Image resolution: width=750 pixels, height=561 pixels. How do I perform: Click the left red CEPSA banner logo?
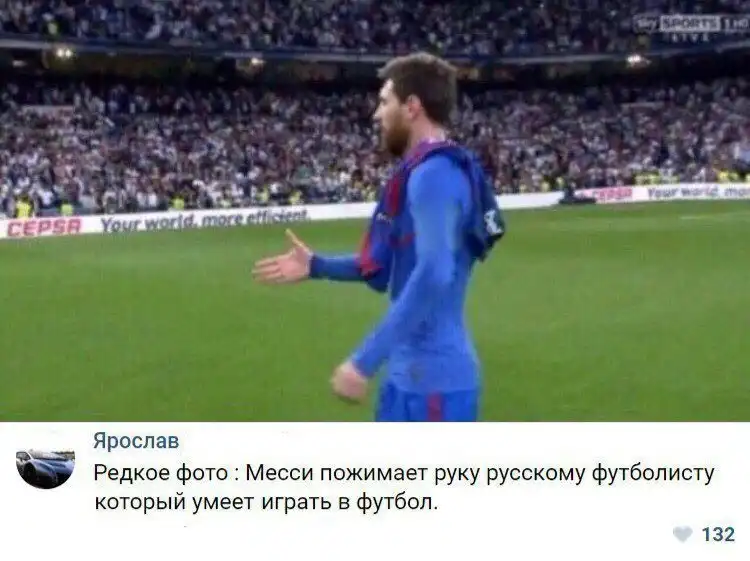44,227
